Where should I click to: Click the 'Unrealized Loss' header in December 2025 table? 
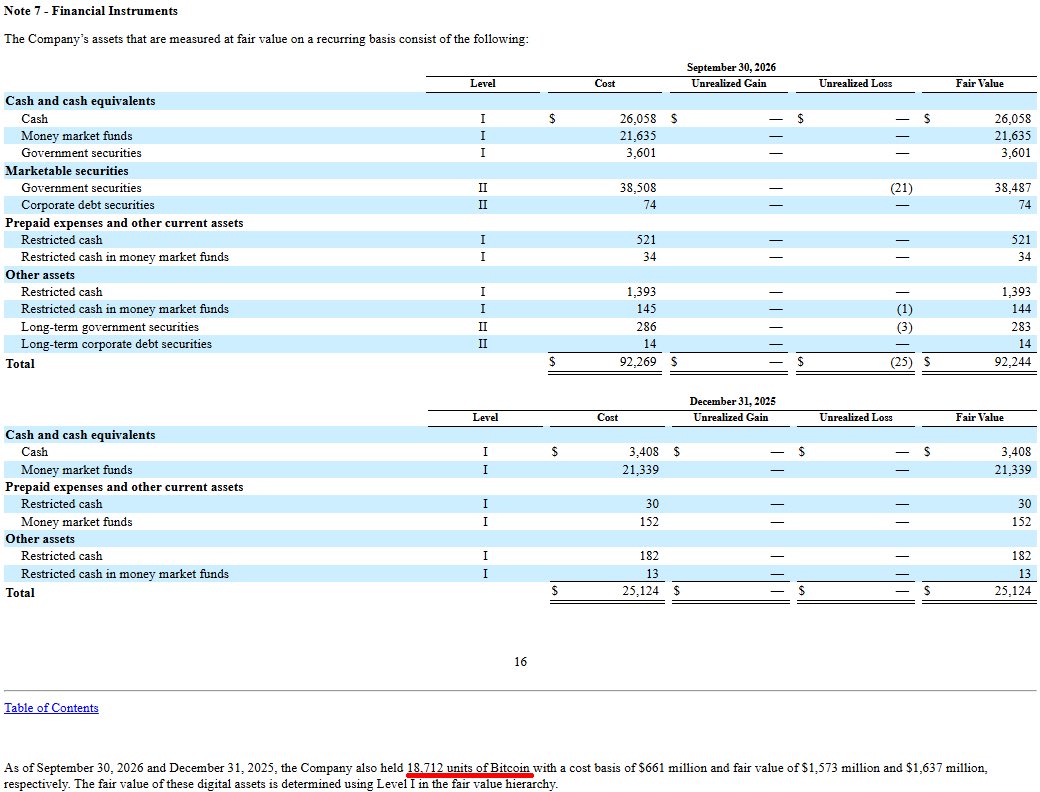[x=856, y=417]
